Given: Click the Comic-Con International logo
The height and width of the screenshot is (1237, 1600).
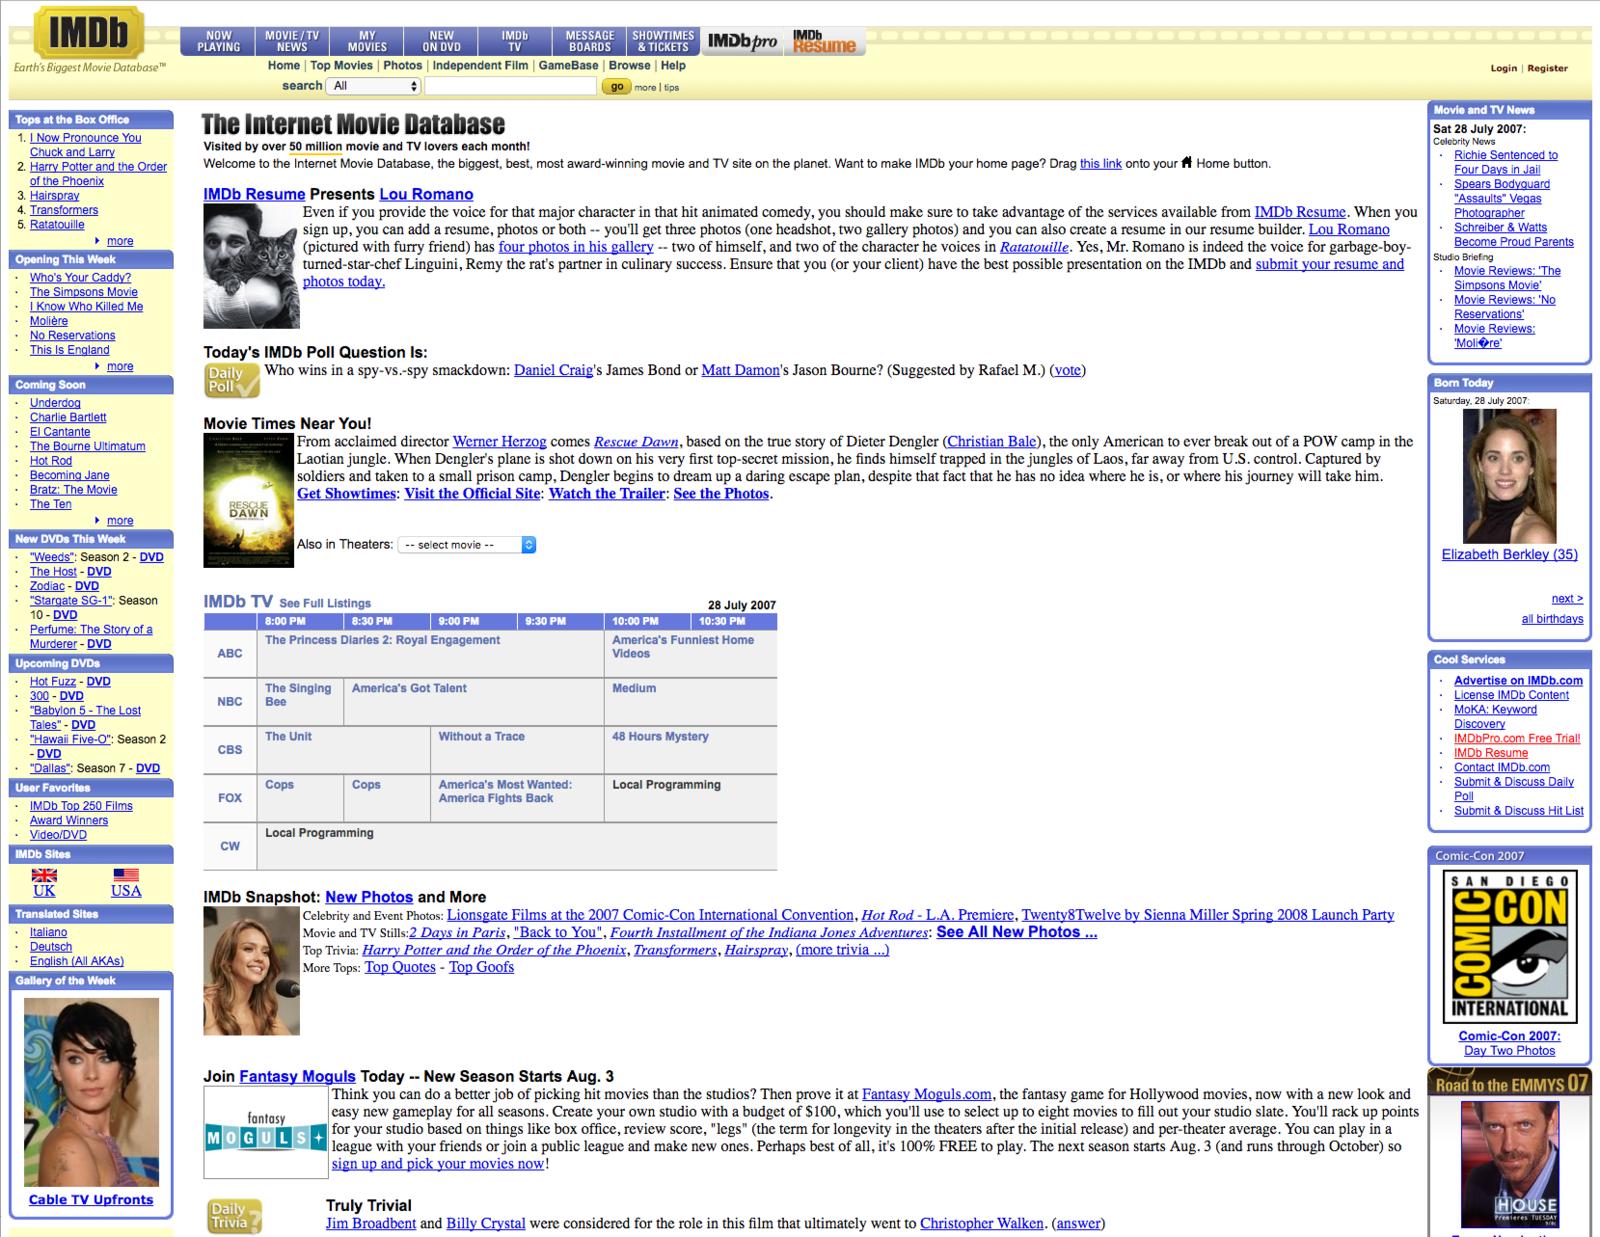Looking at the screenshot, I should pyautogui.click(x=1509, y=945).
